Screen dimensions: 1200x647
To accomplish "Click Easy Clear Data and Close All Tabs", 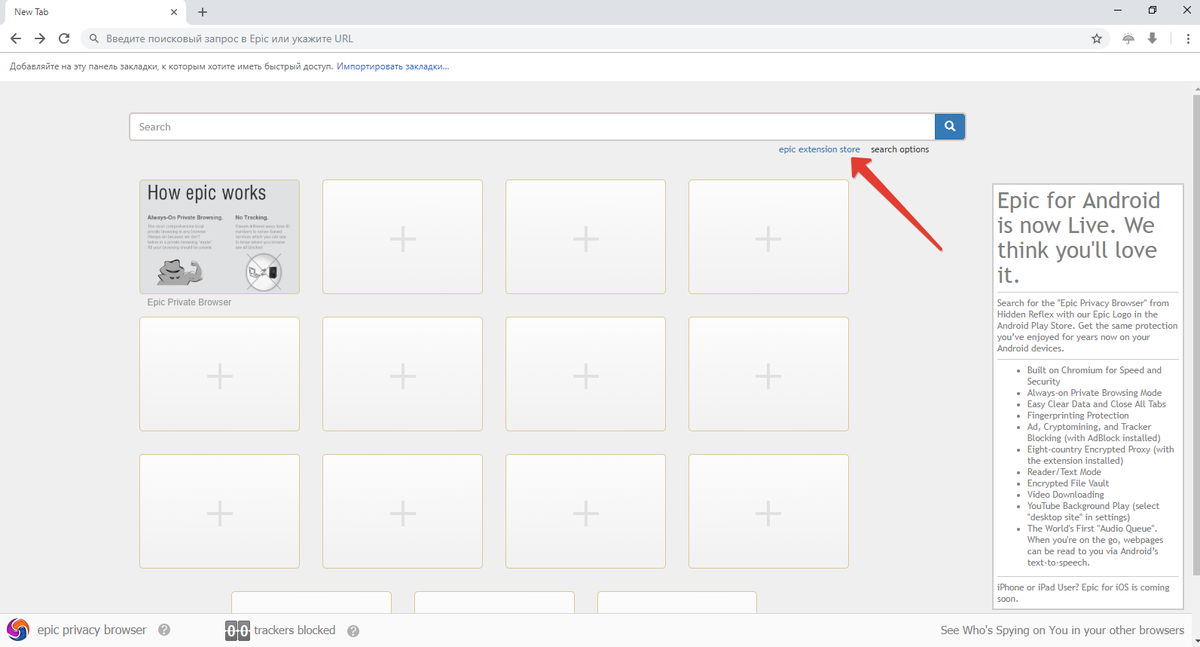I will click(x=1096, y=404).
